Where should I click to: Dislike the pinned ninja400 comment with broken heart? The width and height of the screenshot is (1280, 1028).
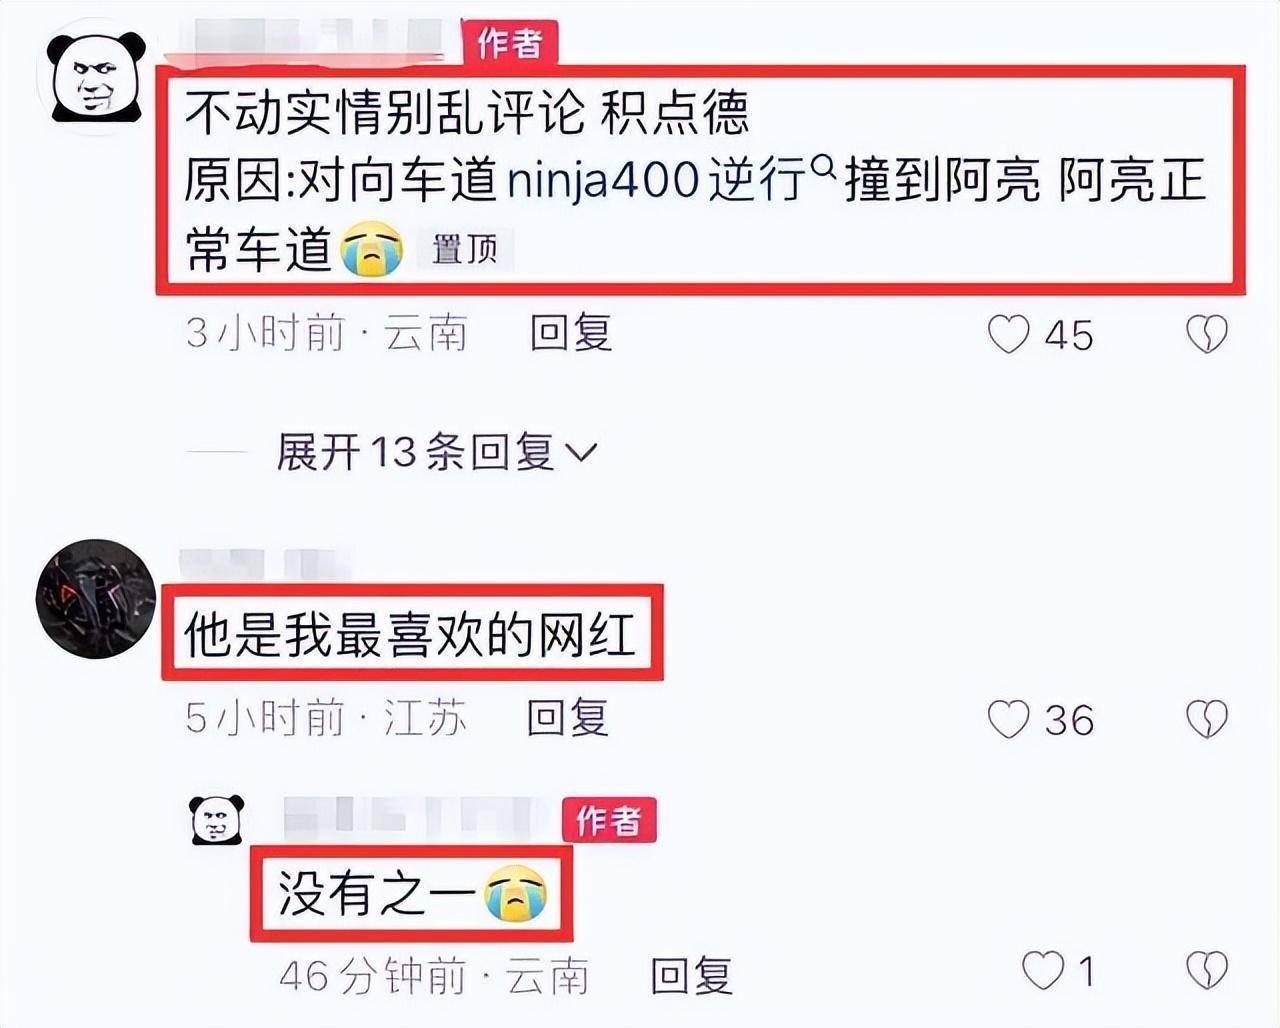tap(1206, 334)
